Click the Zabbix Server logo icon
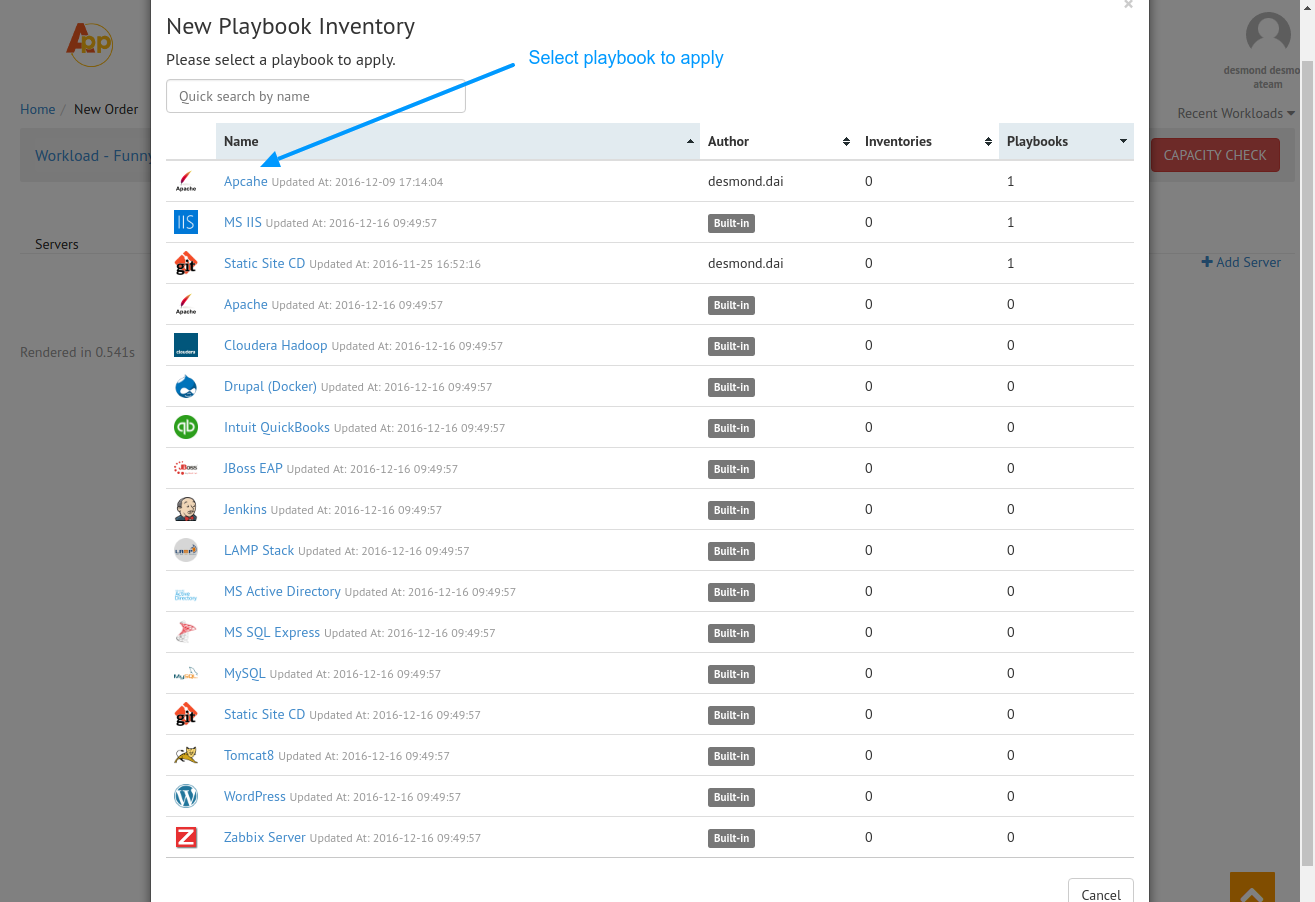Viewport: 1315px width, 902px height. pyautogui.click(x=186, y=837)
